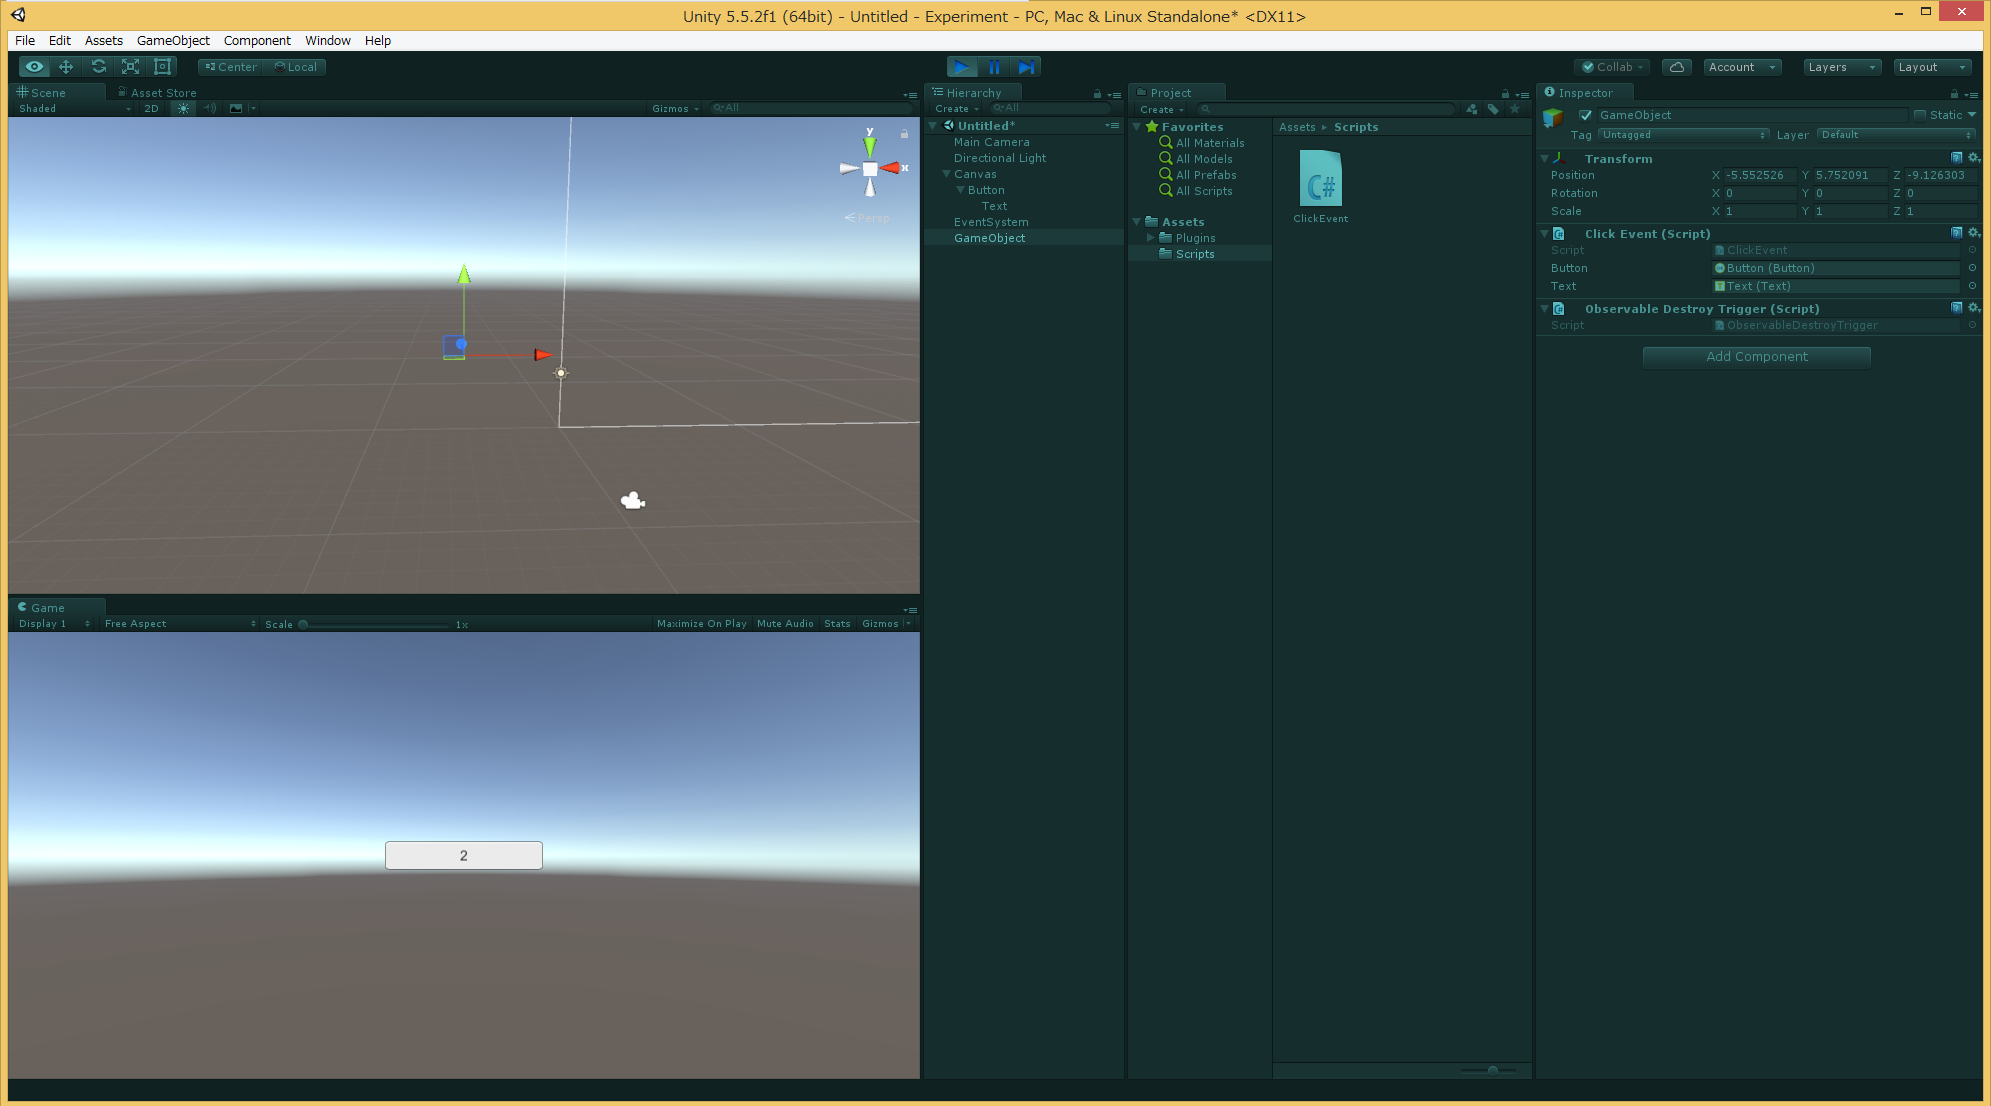Click the Layout dropdown in top toolbar
1991x1106 pixels.
(1930, 67)
